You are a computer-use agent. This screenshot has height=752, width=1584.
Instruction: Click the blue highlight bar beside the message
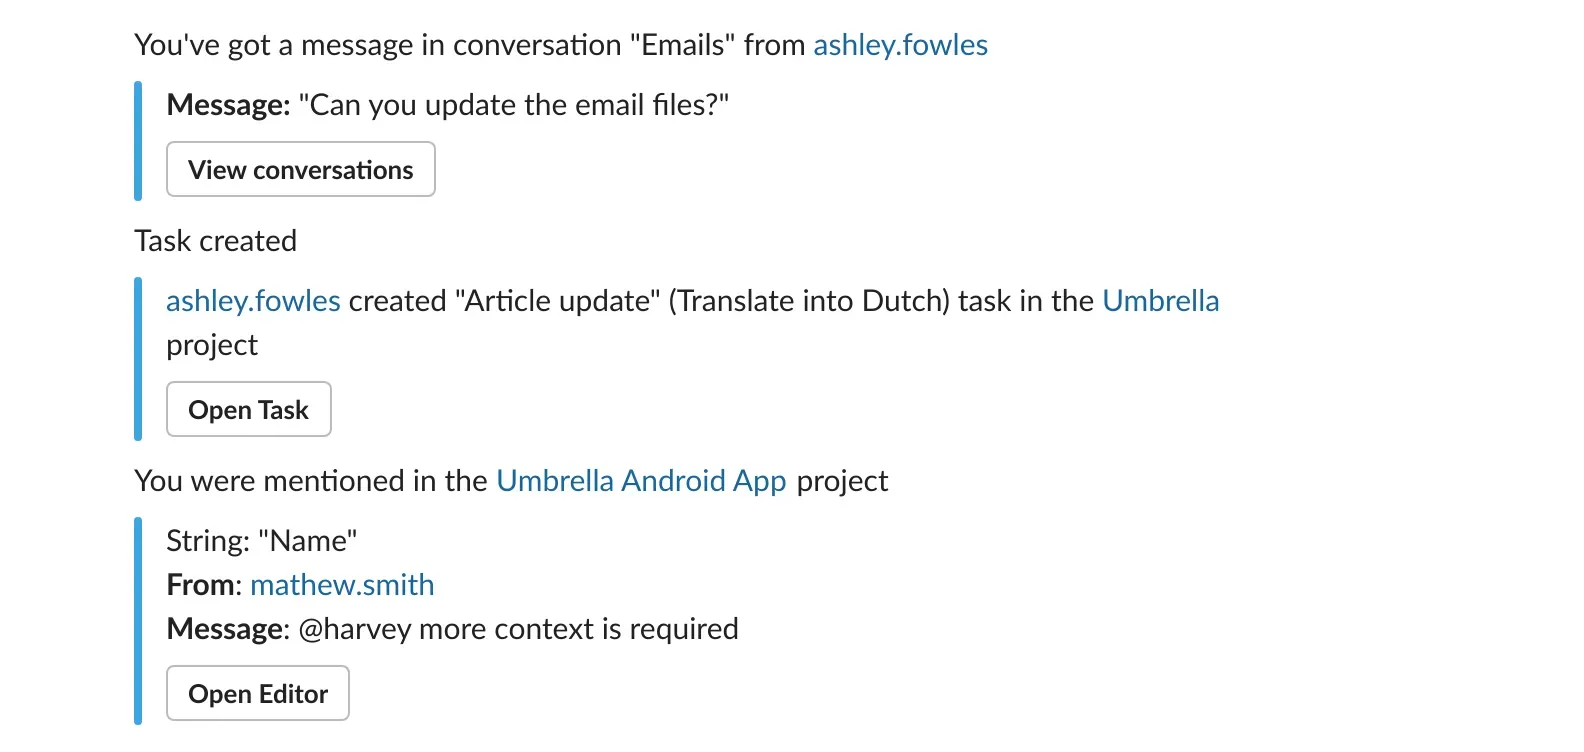pos(138,140)
